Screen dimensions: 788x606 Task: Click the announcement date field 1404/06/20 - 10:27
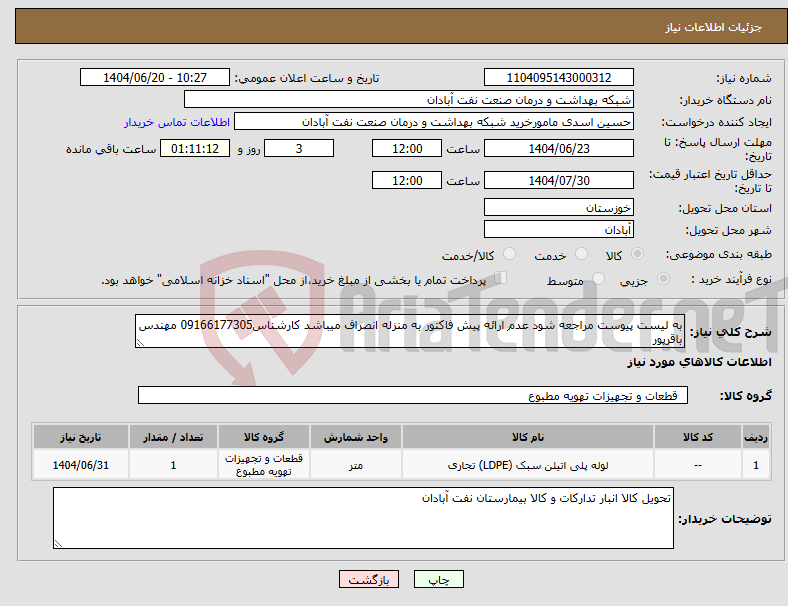155,77
